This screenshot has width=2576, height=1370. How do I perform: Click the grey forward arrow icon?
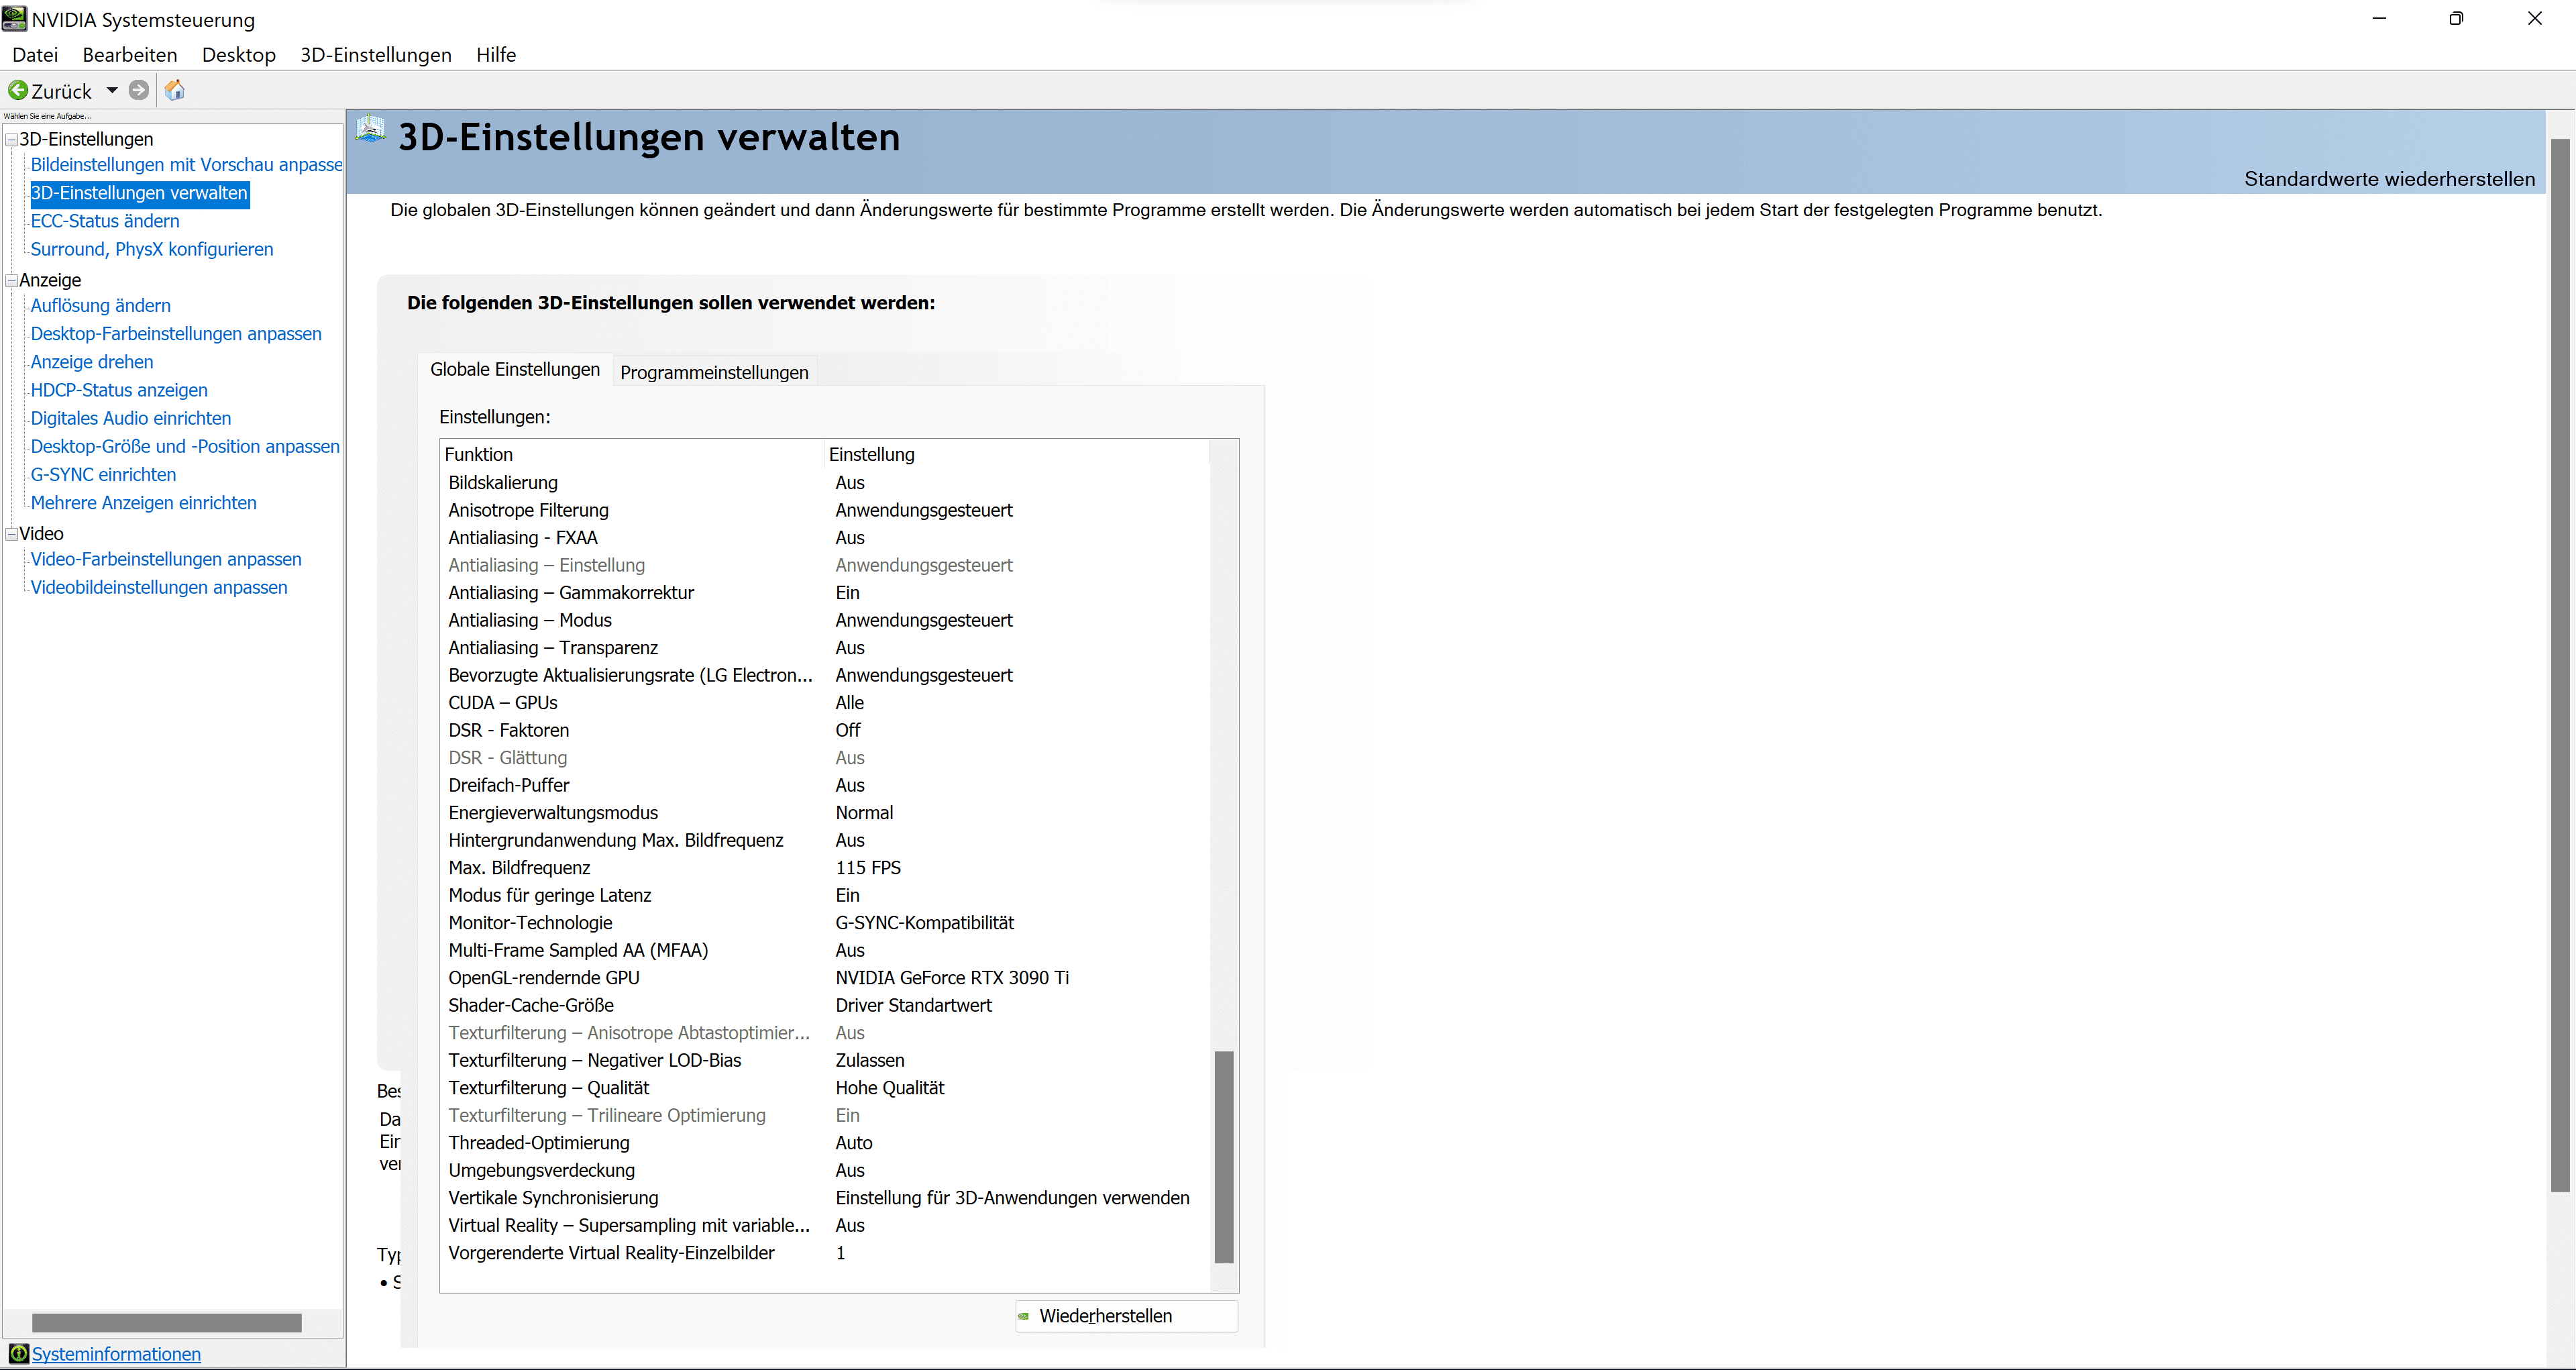click(x=139, y=91)
